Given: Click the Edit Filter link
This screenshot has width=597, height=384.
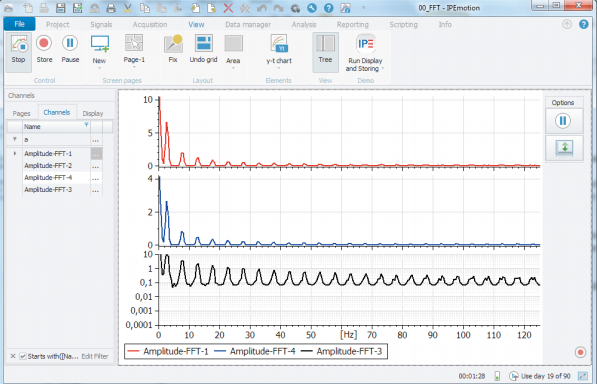Looking at the screenshot, I should point(95,356).
